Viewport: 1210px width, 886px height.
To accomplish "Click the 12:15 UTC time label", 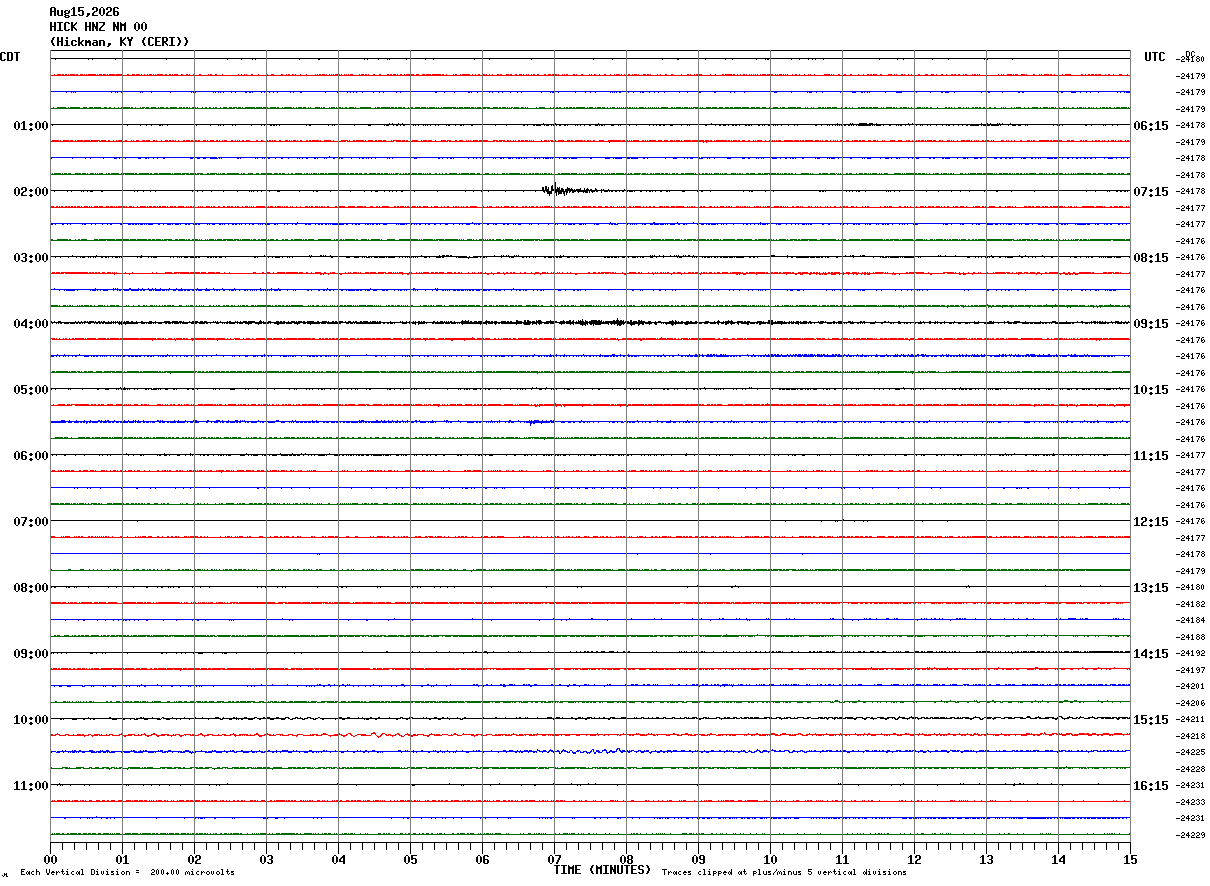I will point(1151,522).
